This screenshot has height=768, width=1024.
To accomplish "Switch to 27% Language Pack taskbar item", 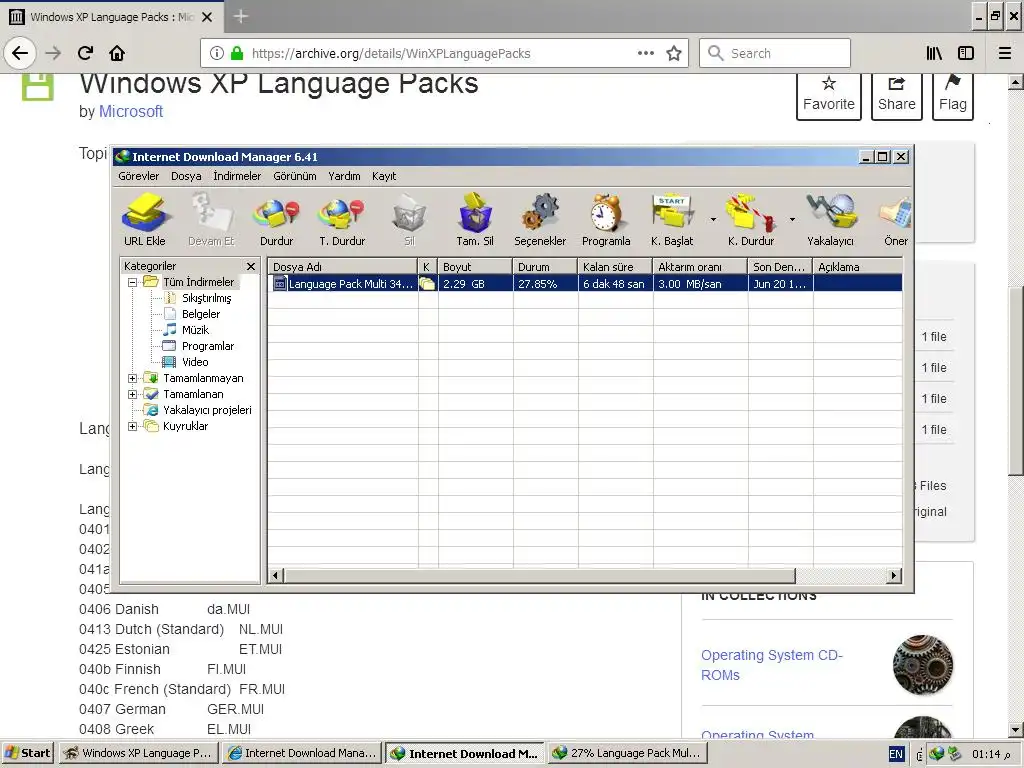I will [628, 753].
